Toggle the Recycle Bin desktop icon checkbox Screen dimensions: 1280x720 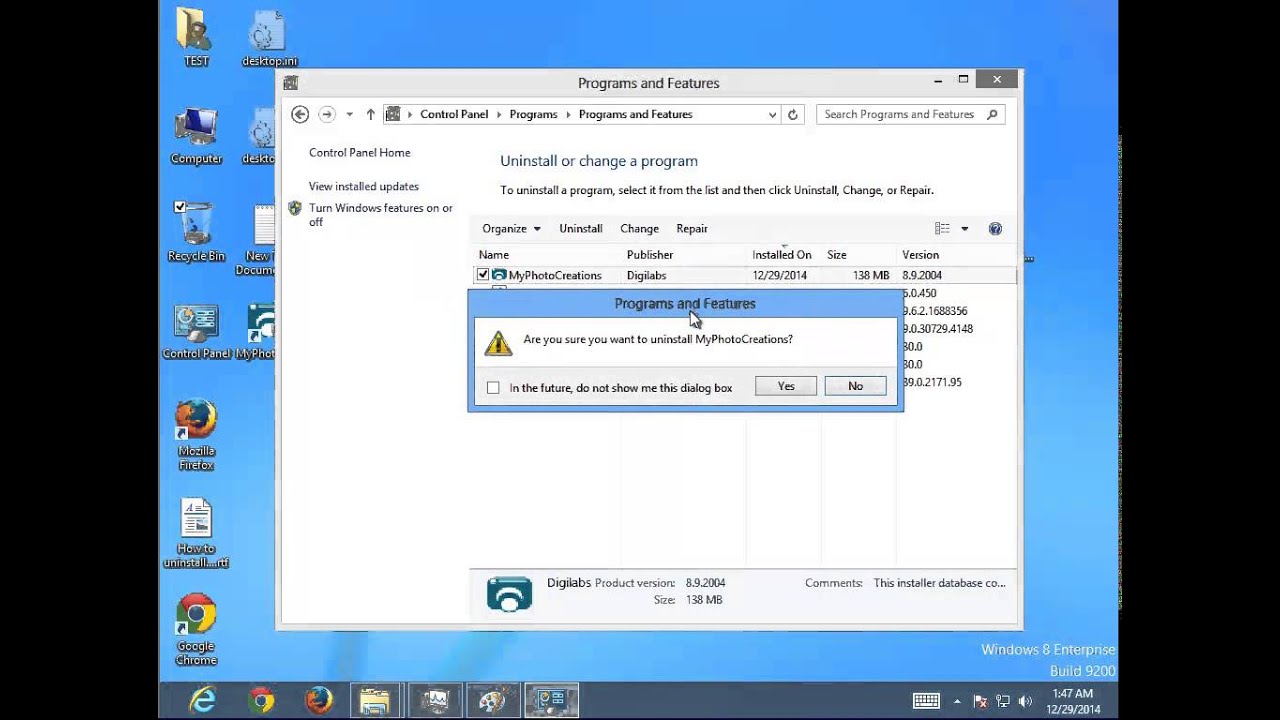click(x=180, y=207)
